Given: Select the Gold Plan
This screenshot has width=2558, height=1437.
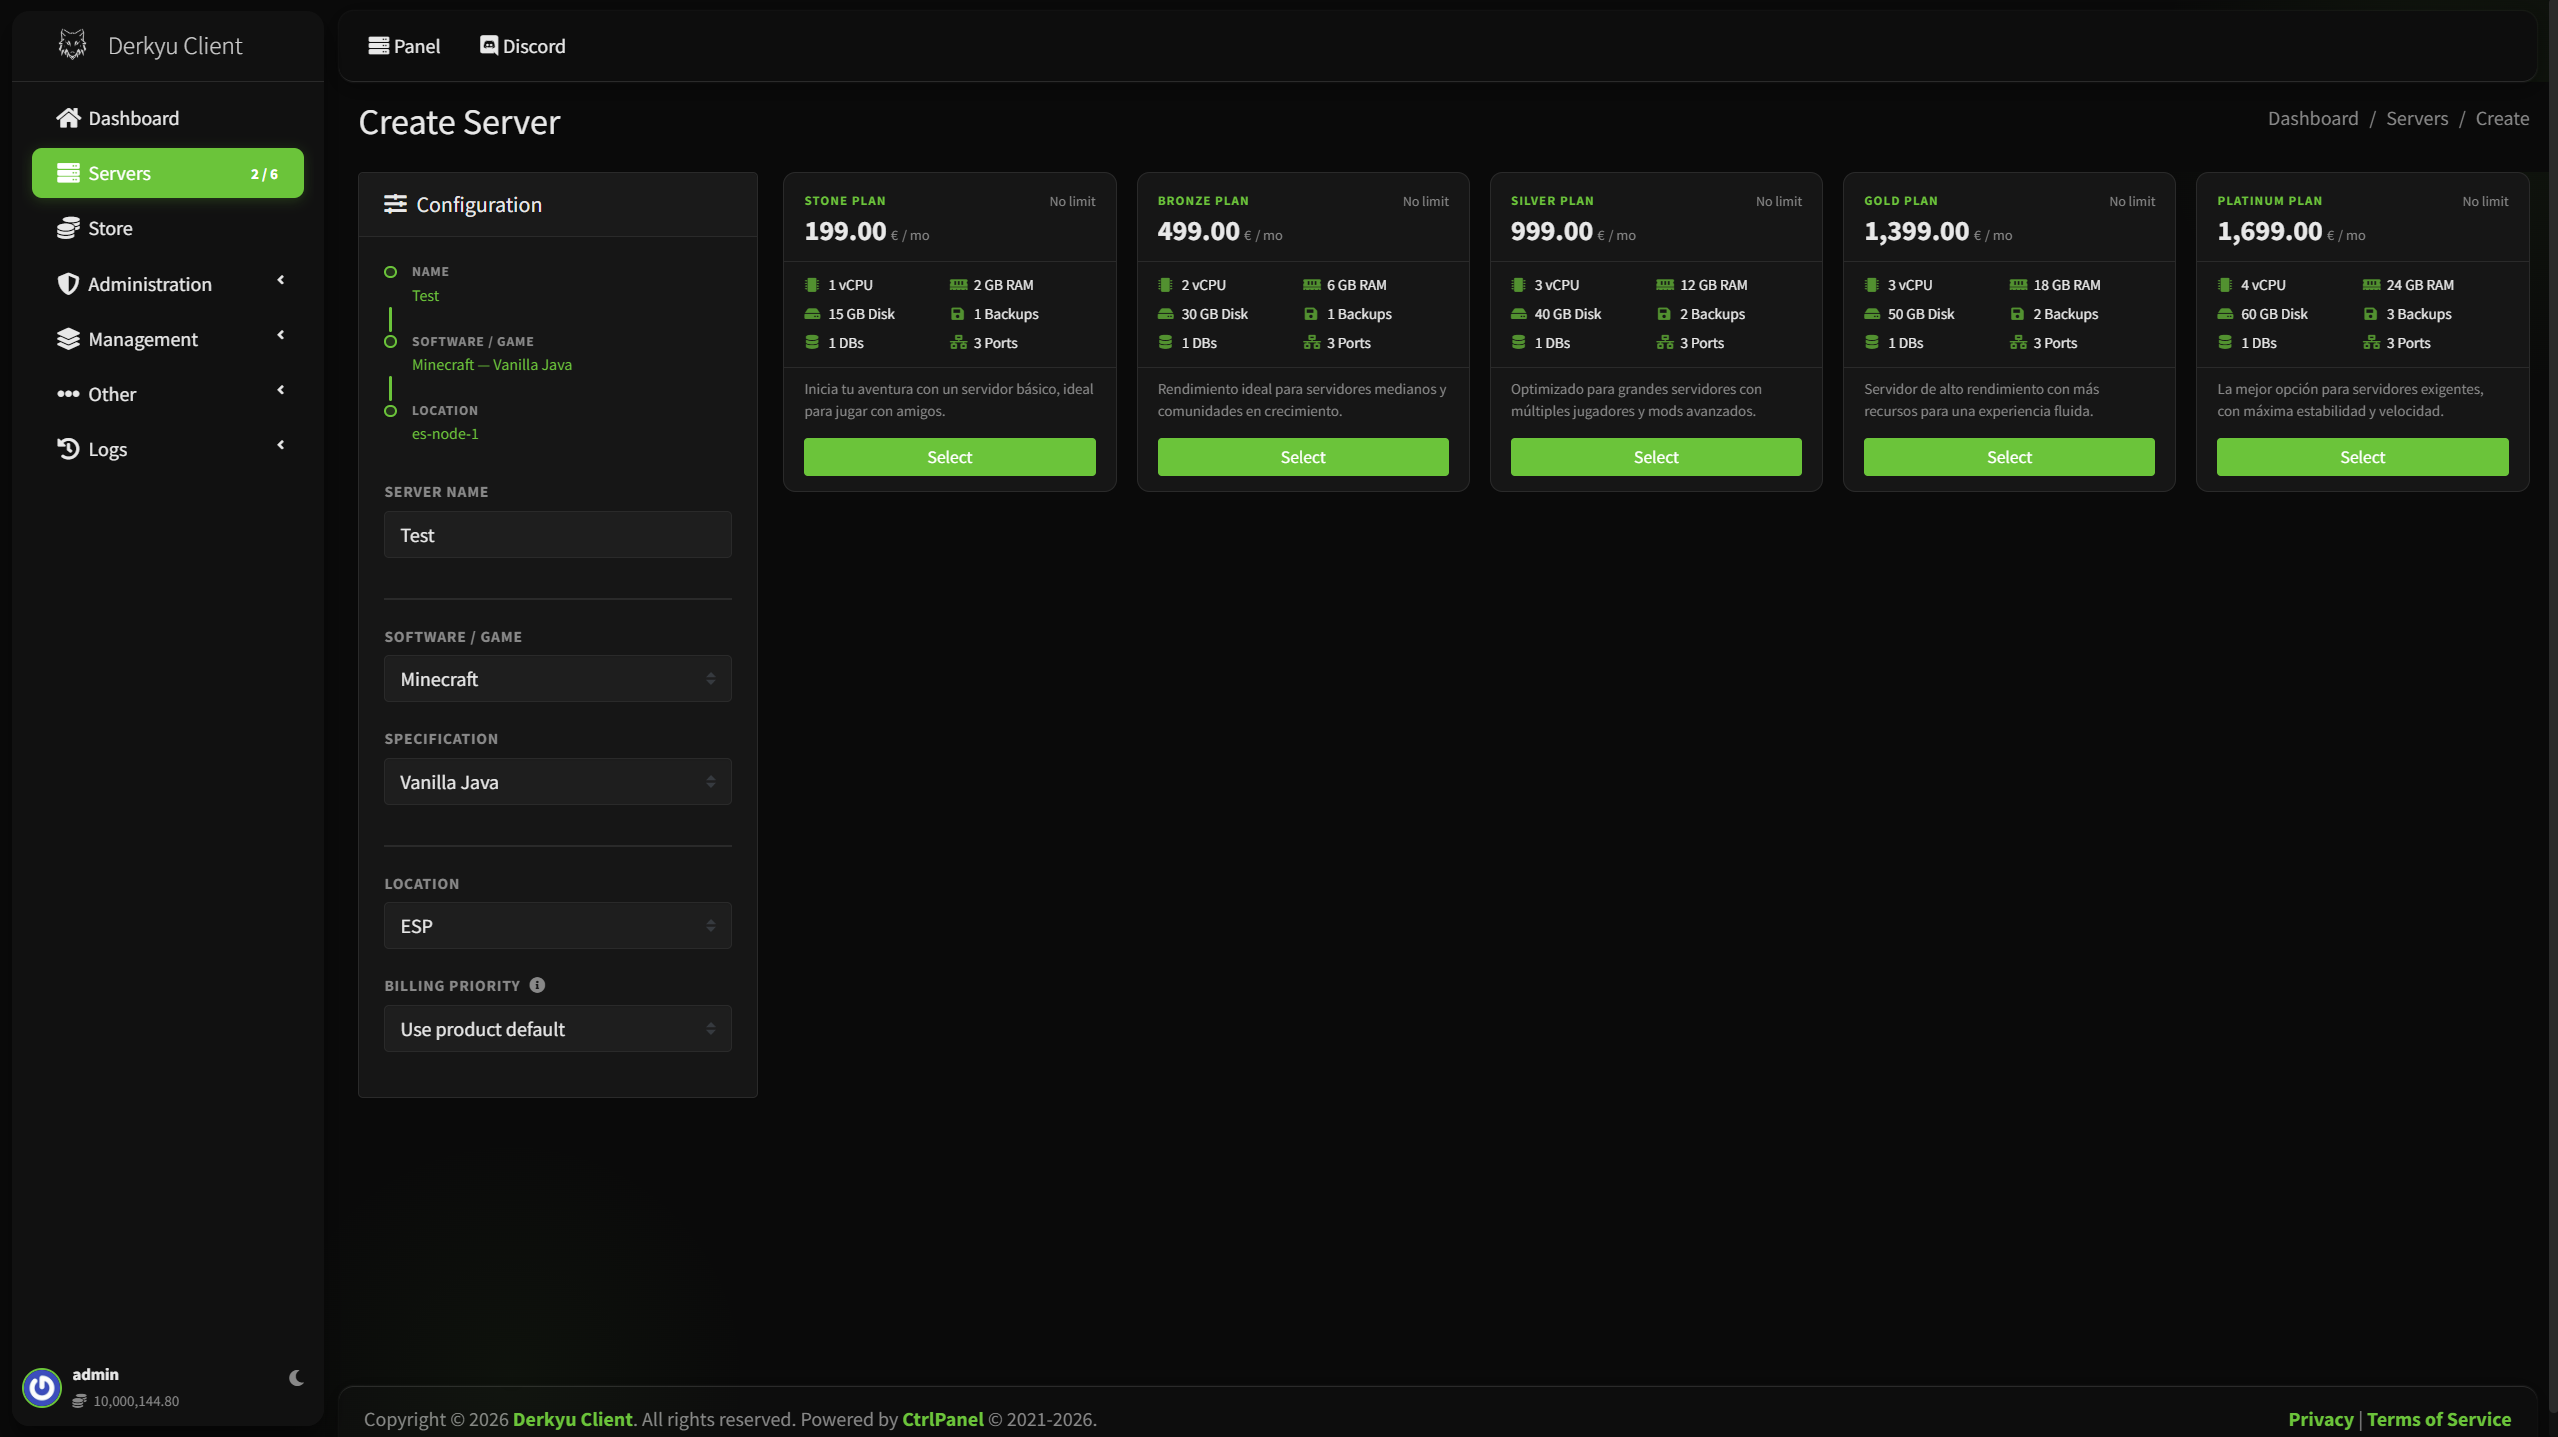Looking at the screenshot, I should [x=2009, y=457].
